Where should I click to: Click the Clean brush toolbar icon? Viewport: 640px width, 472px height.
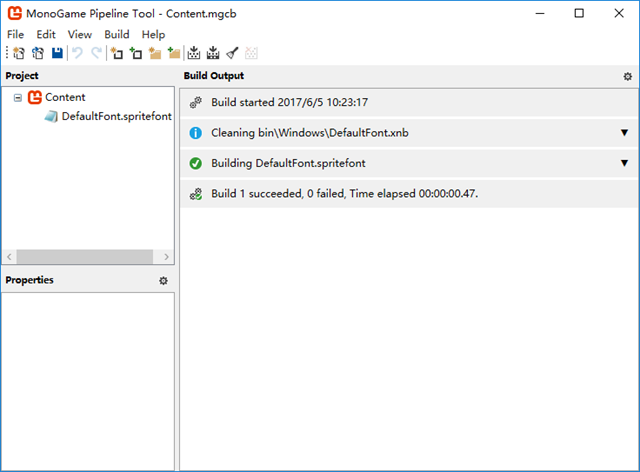tap(231, 53)
